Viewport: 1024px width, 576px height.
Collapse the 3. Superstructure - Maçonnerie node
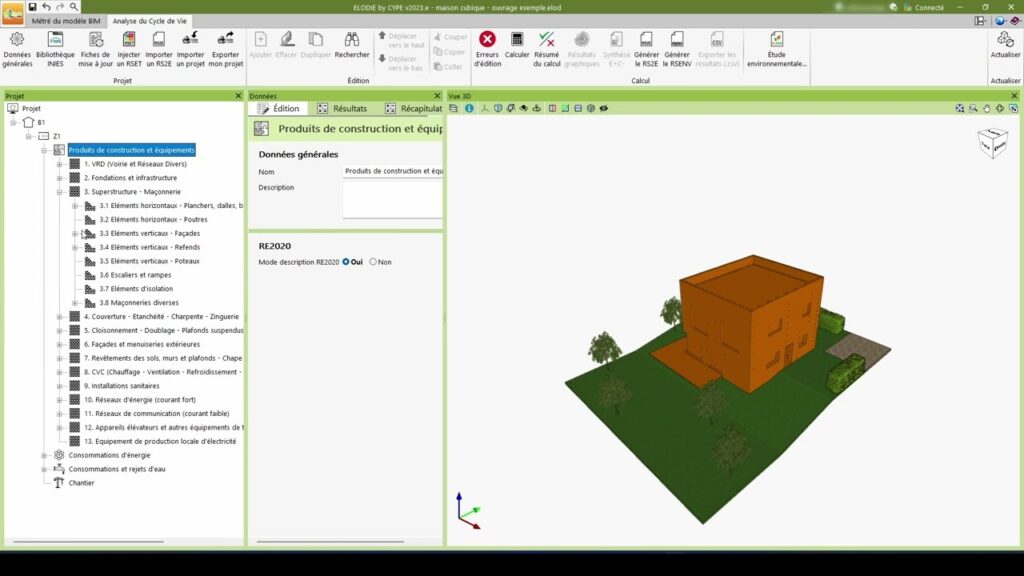(x=60, y=192)
